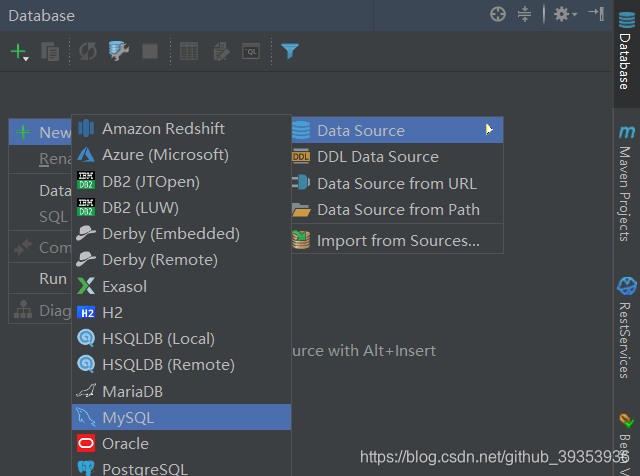
Task: Click the Stop square icon
Action: 150,51
